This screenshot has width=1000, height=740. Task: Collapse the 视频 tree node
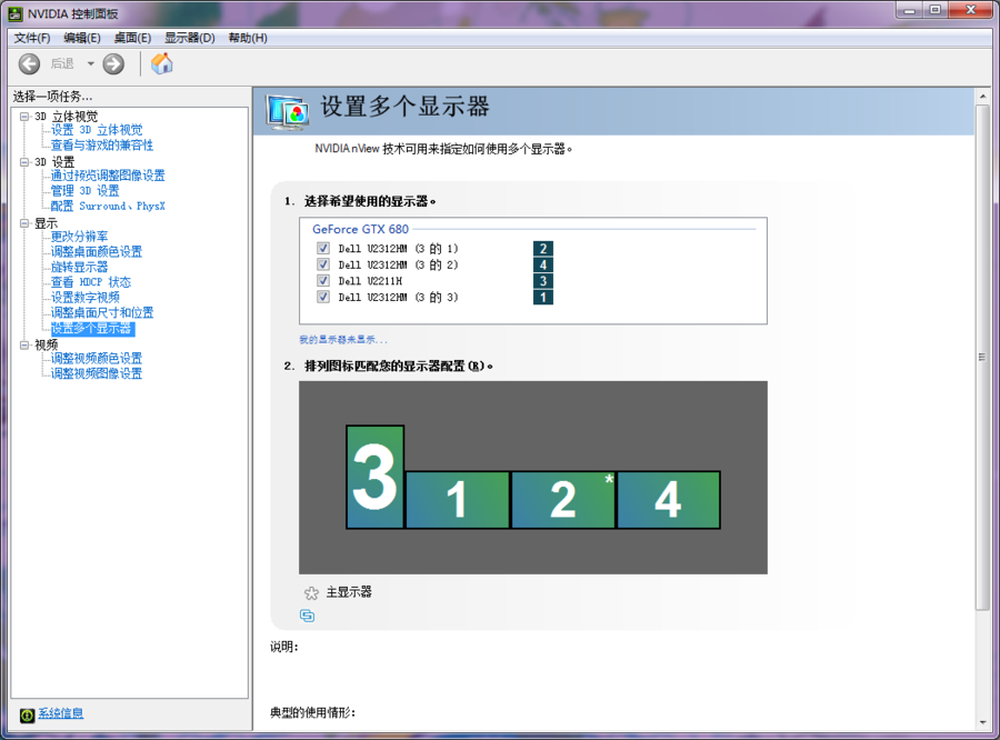24,345
